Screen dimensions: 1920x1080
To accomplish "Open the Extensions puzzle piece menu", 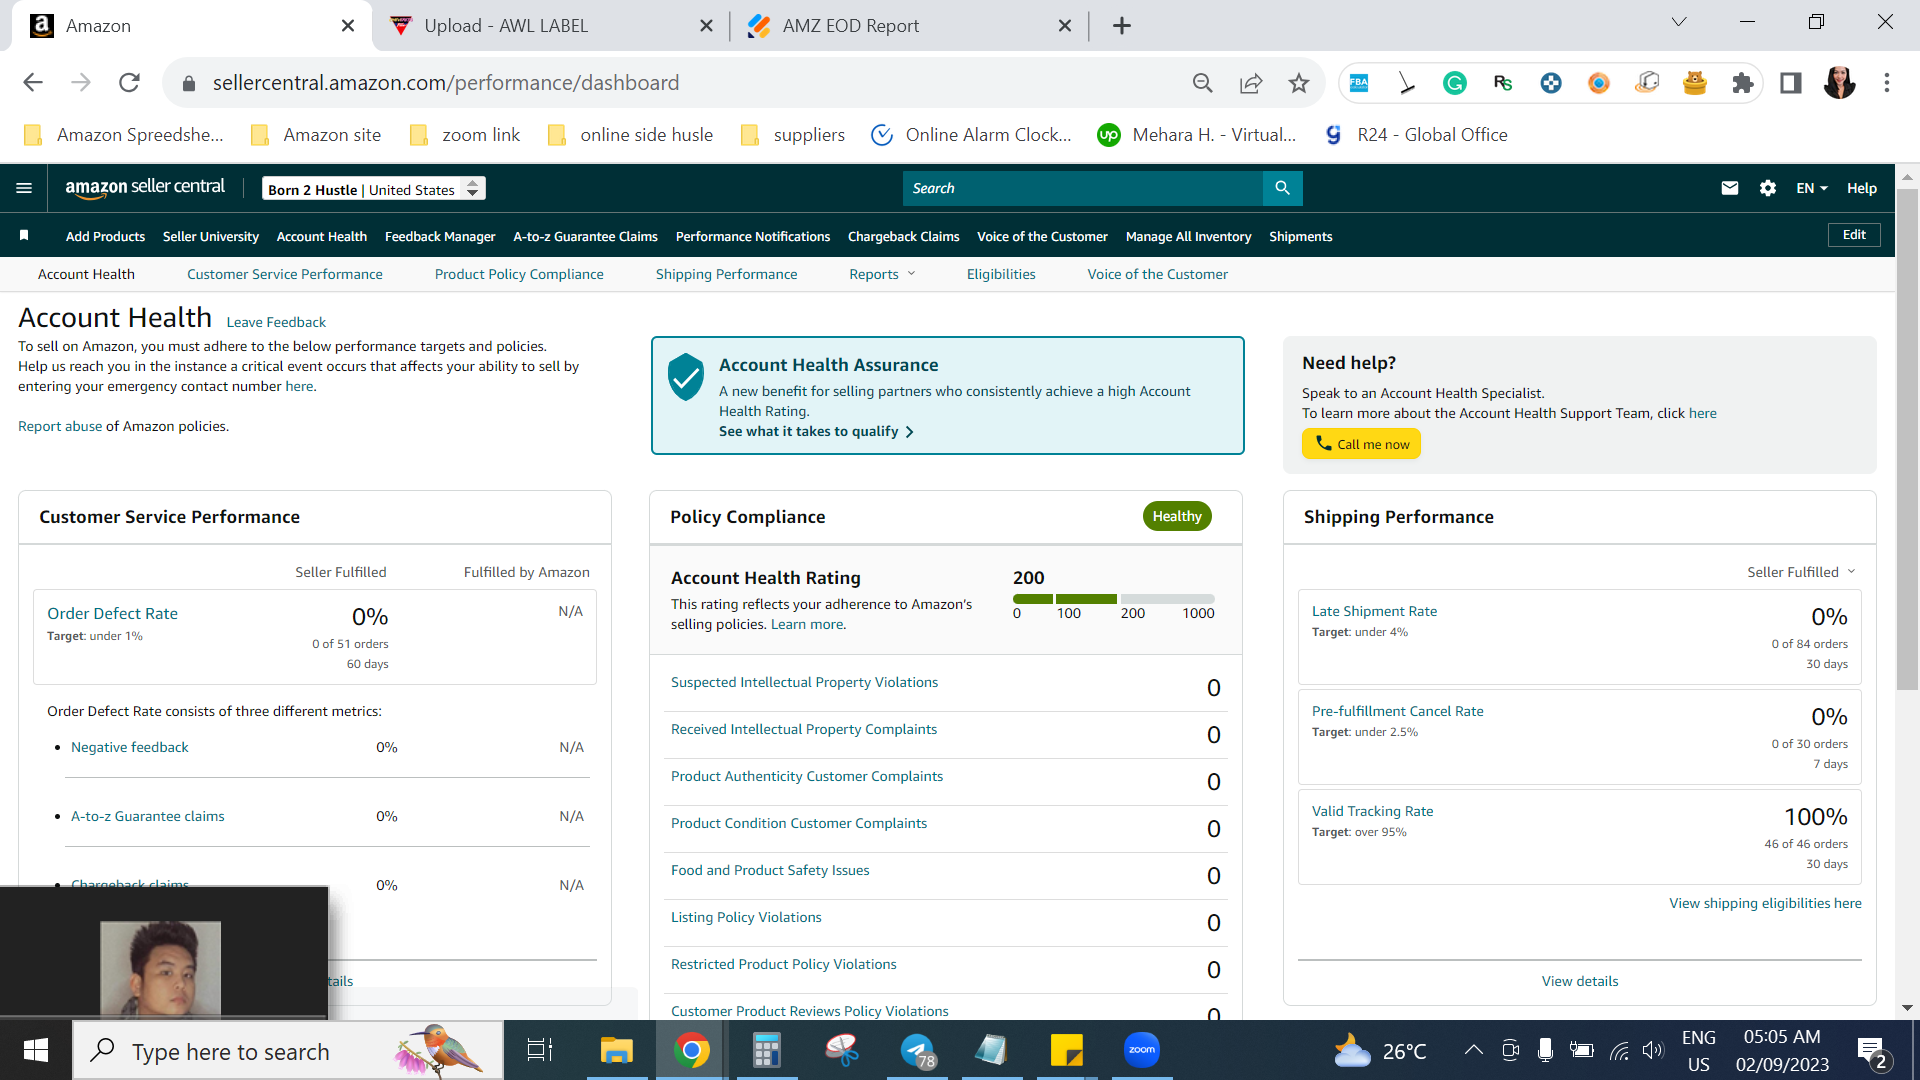I will click(1743, 83).
